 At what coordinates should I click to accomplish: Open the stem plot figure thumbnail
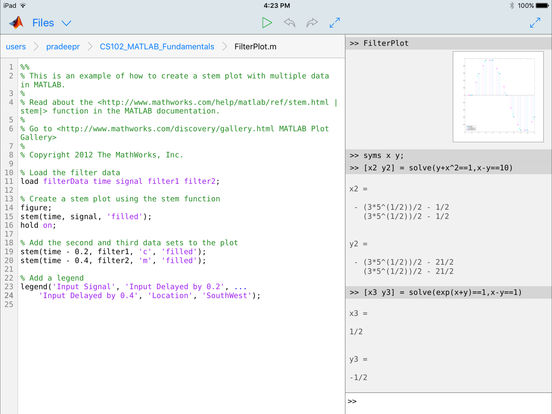[498, 97]
